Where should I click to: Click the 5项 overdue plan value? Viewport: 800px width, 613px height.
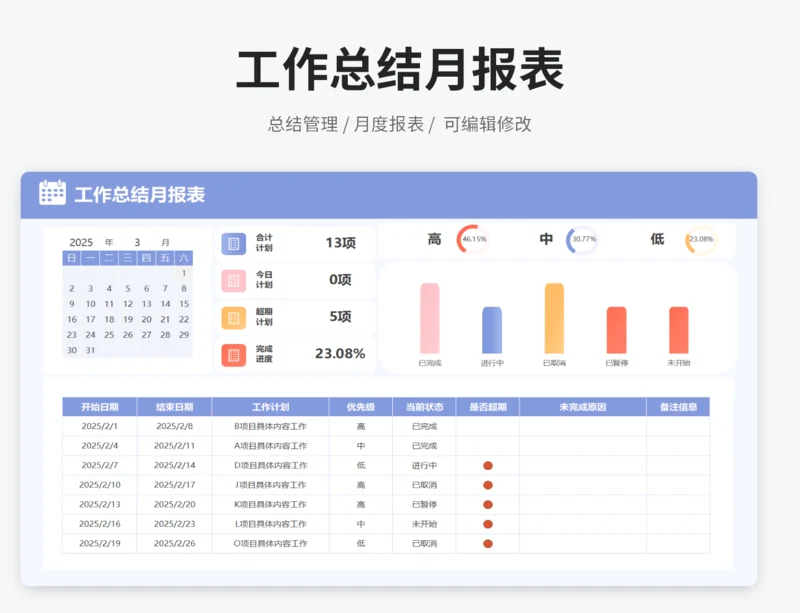[340, 317]
